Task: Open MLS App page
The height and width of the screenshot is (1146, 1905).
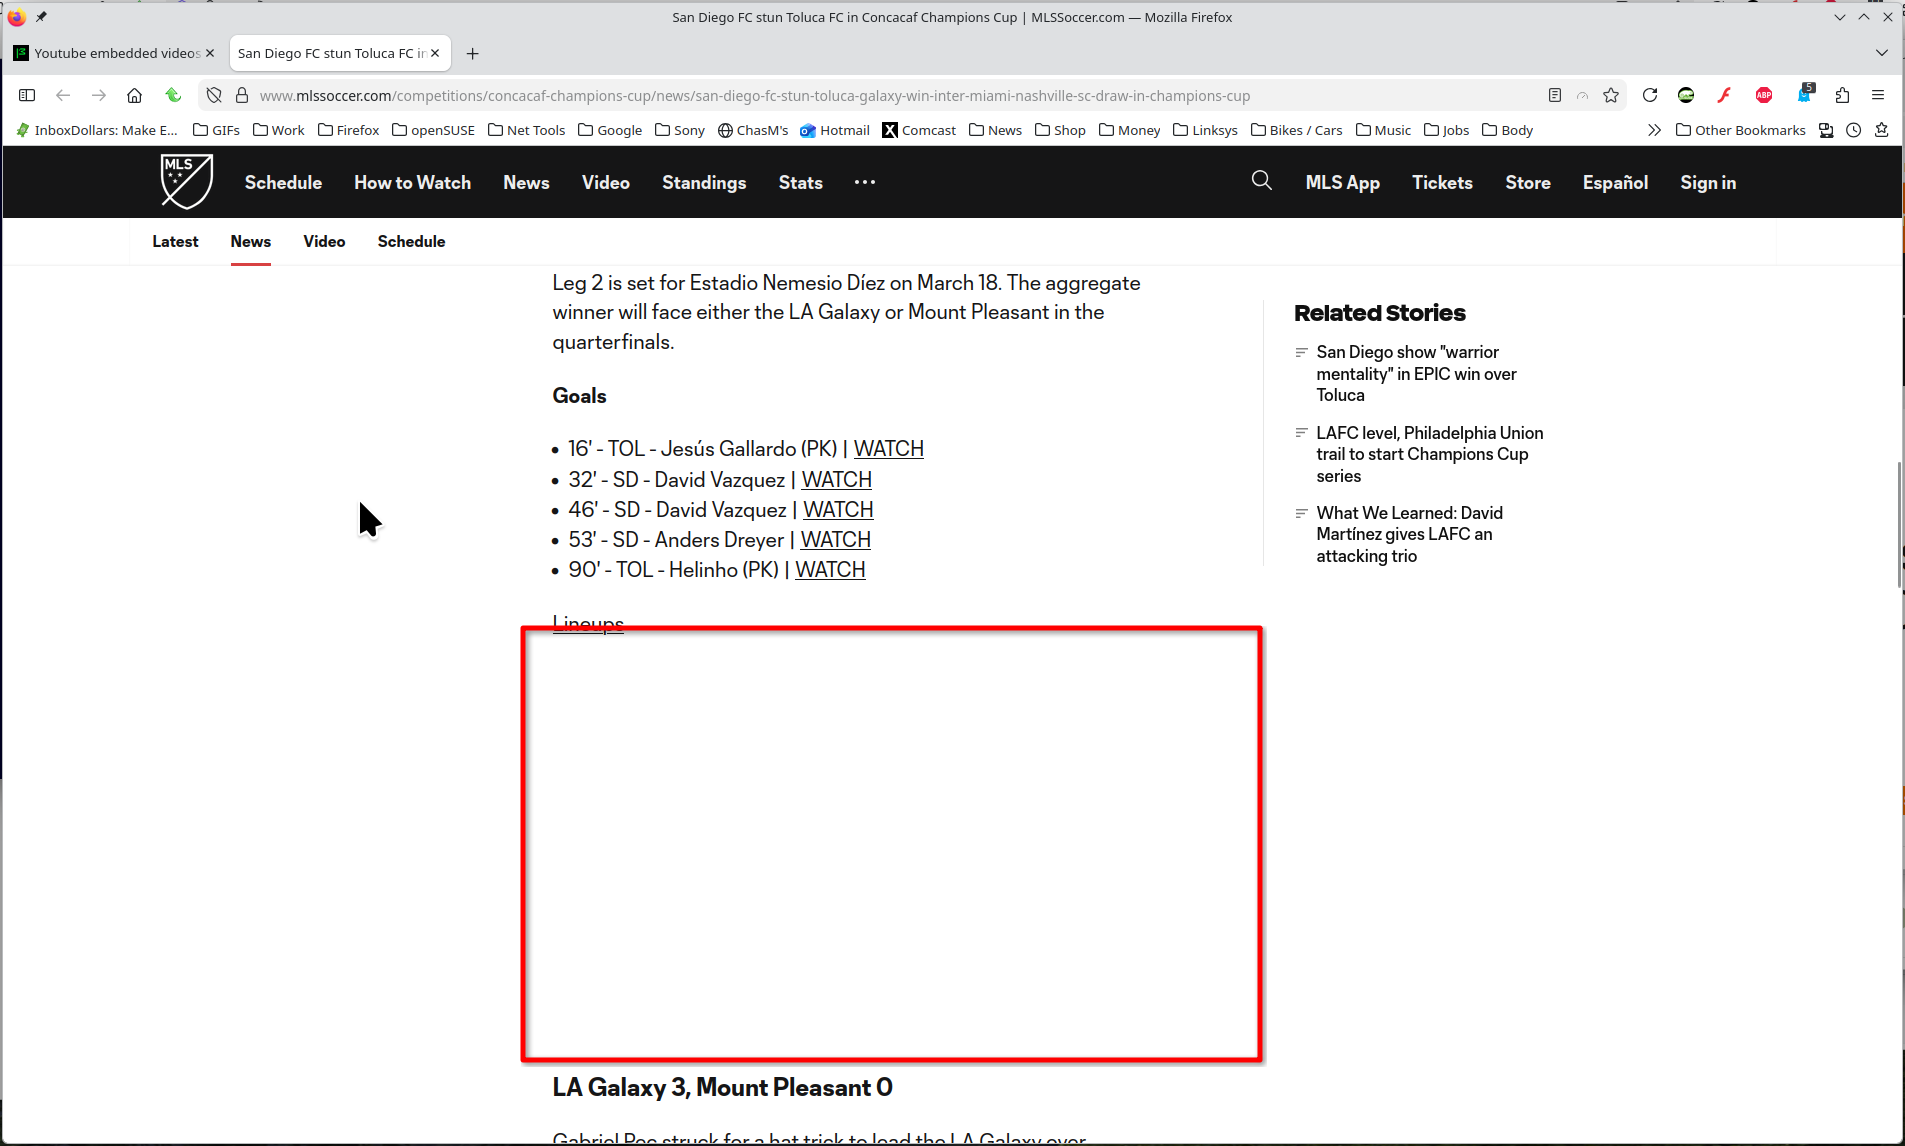Action: (1342, 183)
